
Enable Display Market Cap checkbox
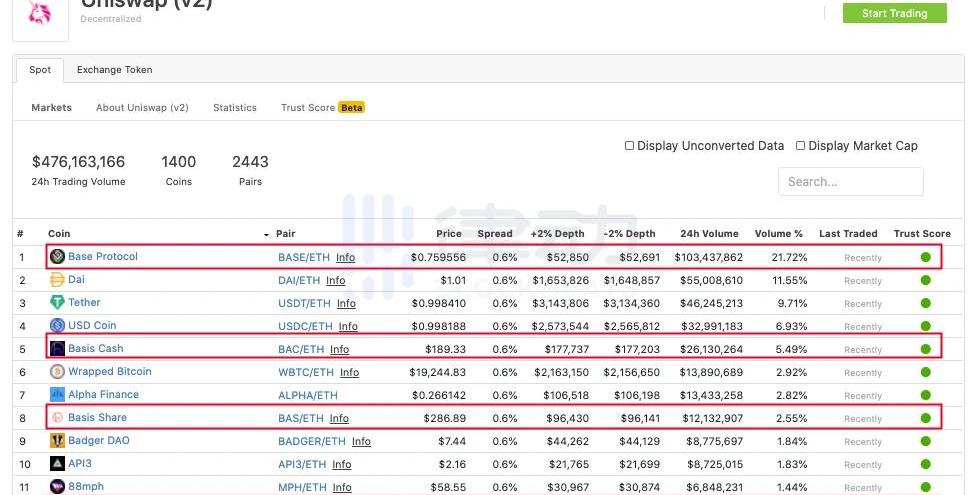800,146
